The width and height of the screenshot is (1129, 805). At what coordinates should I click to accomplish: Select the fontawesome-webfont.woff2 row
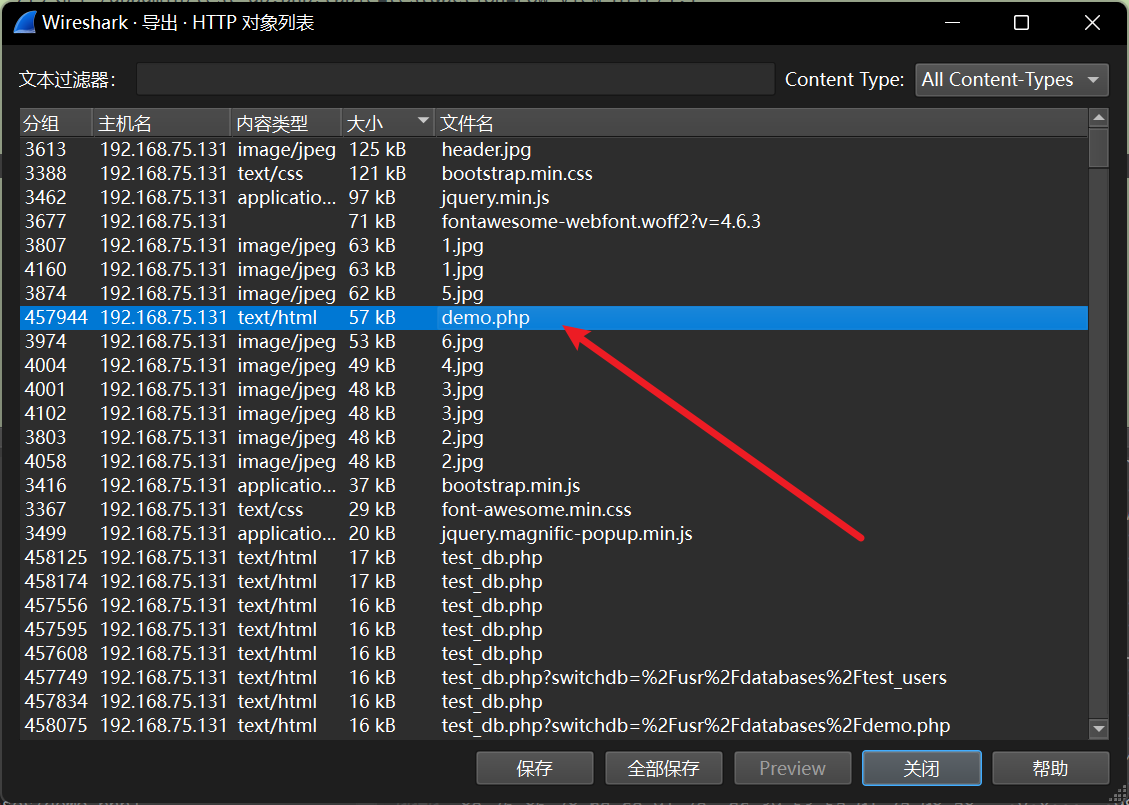tap(600, 222)
